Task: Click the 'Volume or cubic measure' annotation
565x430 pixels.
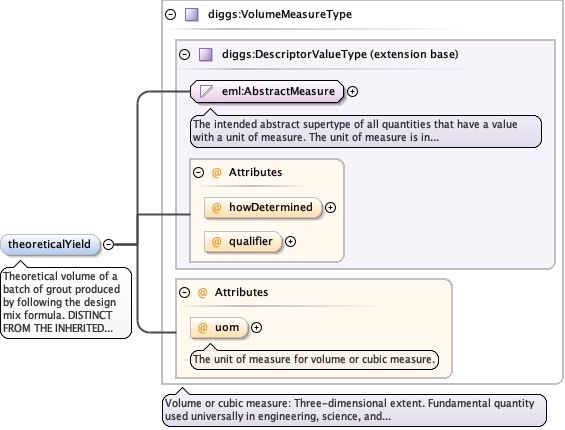Action: tap(354, 410)
